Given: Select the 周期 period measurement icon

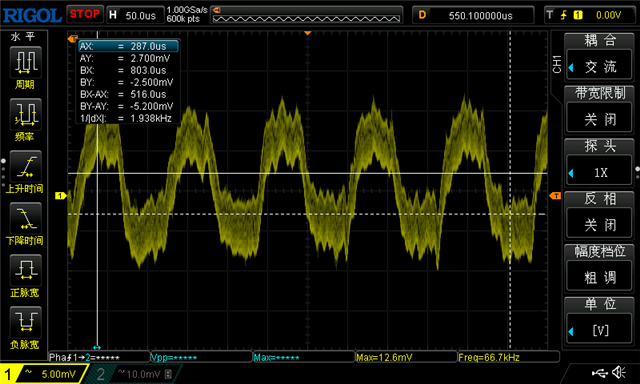Looking at the screenshot, I should (x=25, y=62).
